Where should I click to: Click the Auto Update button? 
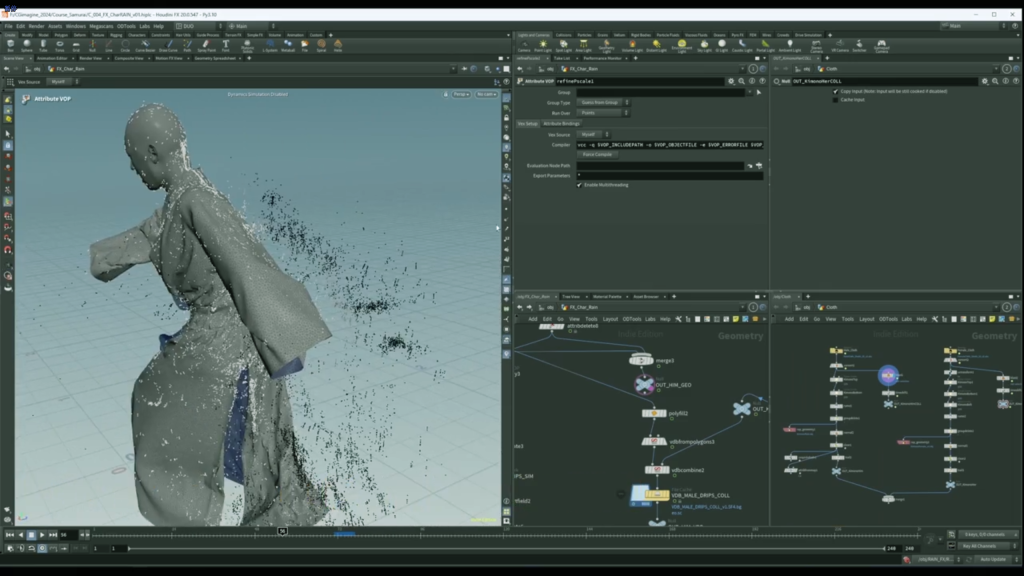coord(993,560)
